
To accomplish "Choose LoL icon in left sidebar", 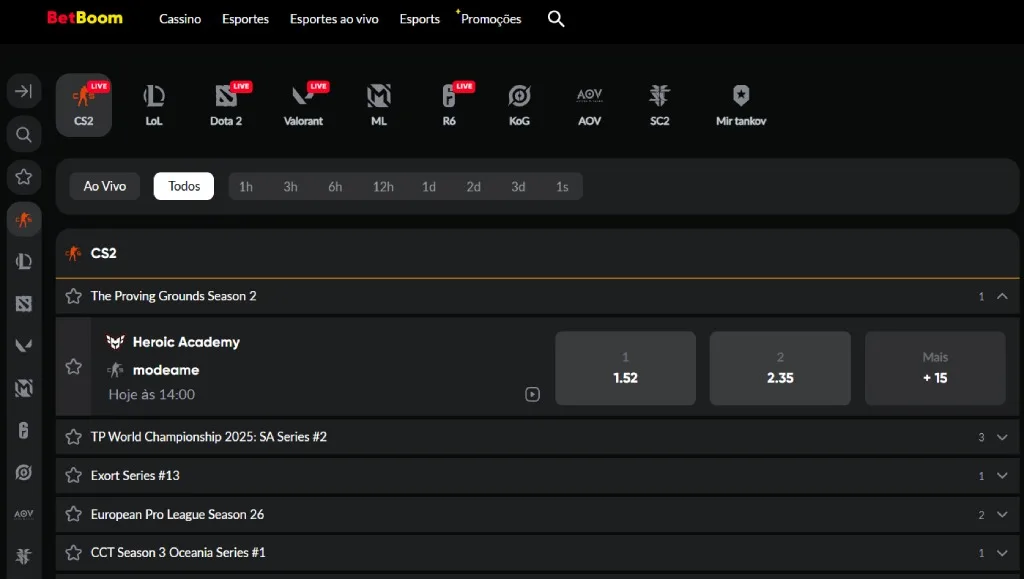I will pos(24,261).
